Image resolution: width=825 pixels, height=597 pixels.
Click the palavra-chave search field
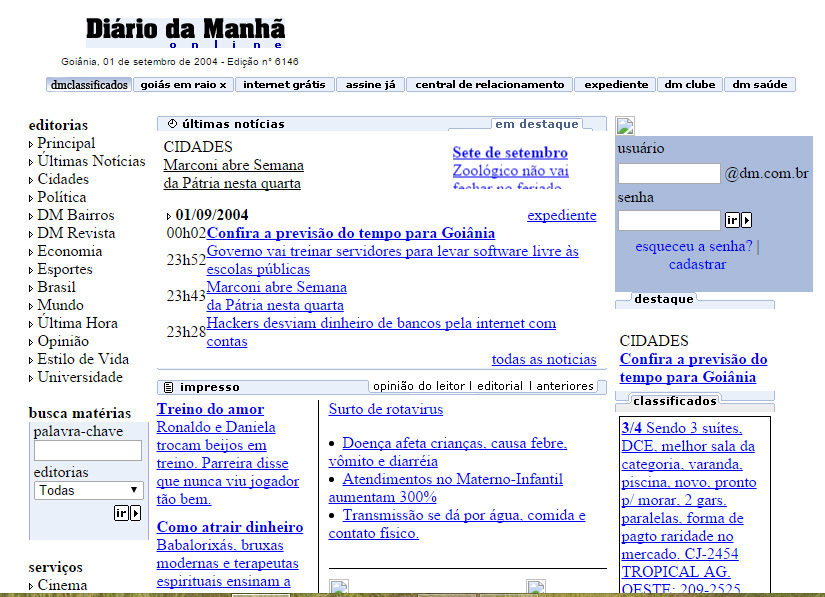(x=88, y=451)
